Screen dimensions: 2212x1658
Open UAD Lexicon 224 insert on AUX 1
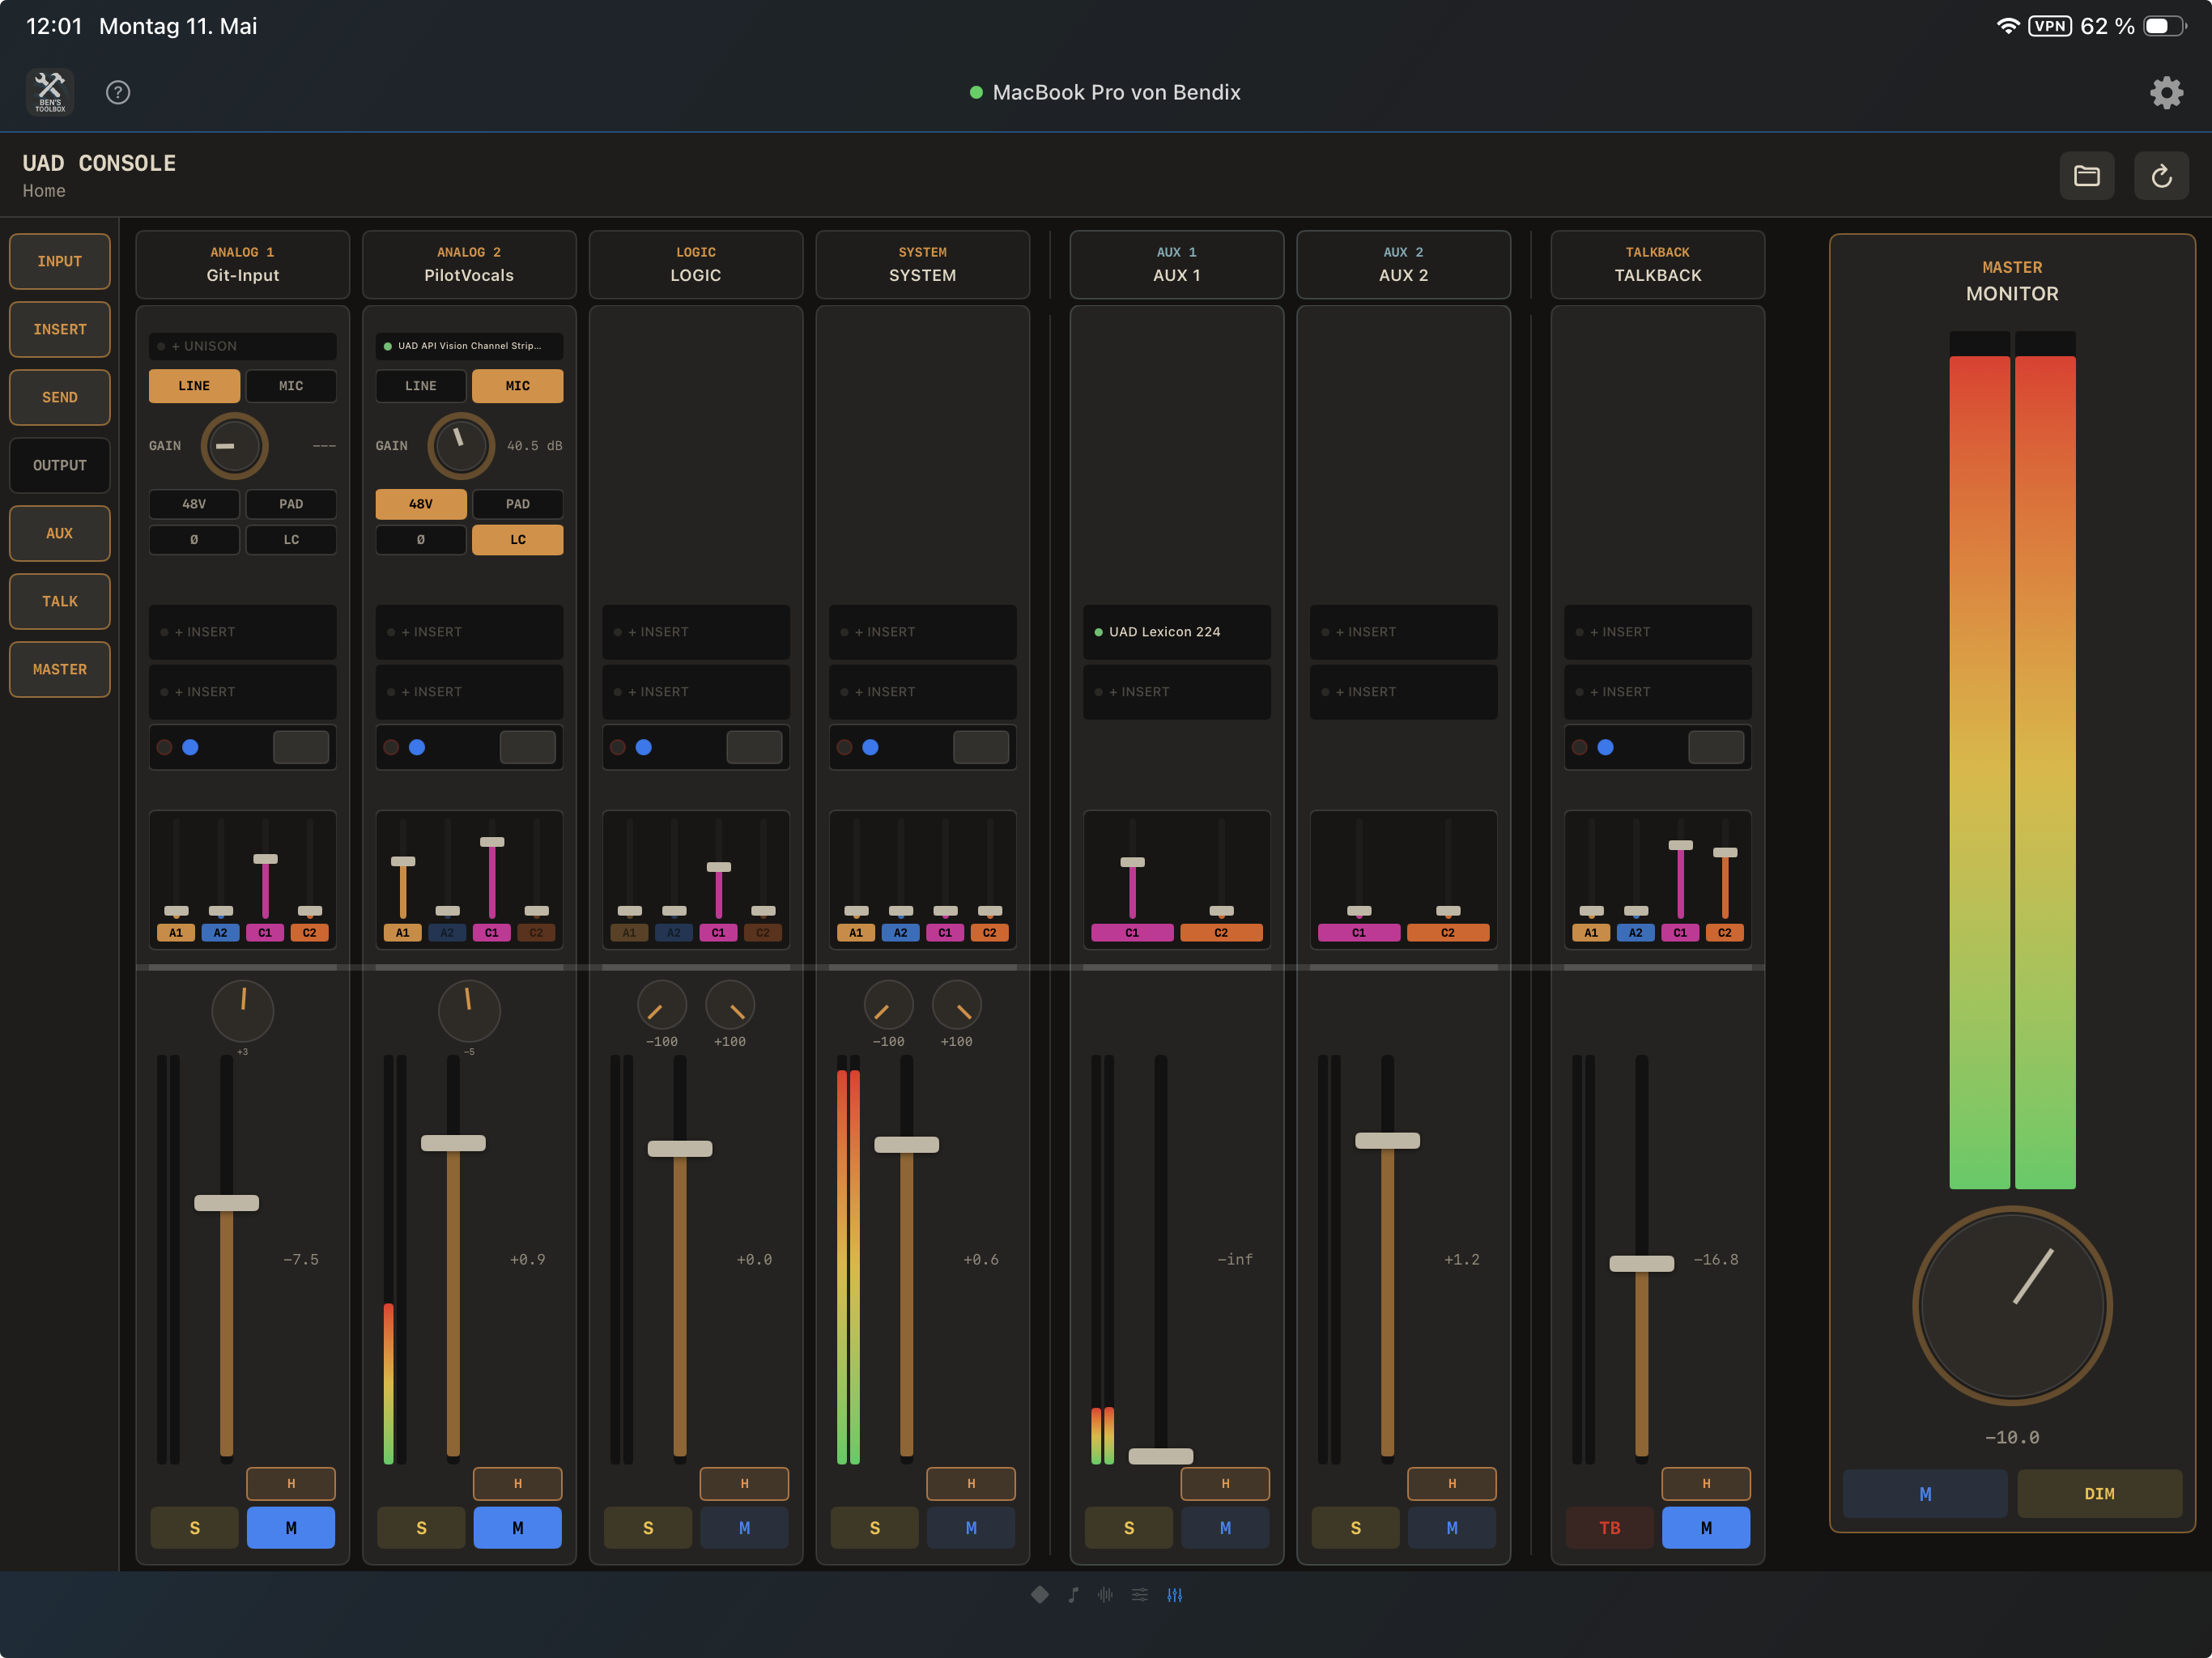1177,632
